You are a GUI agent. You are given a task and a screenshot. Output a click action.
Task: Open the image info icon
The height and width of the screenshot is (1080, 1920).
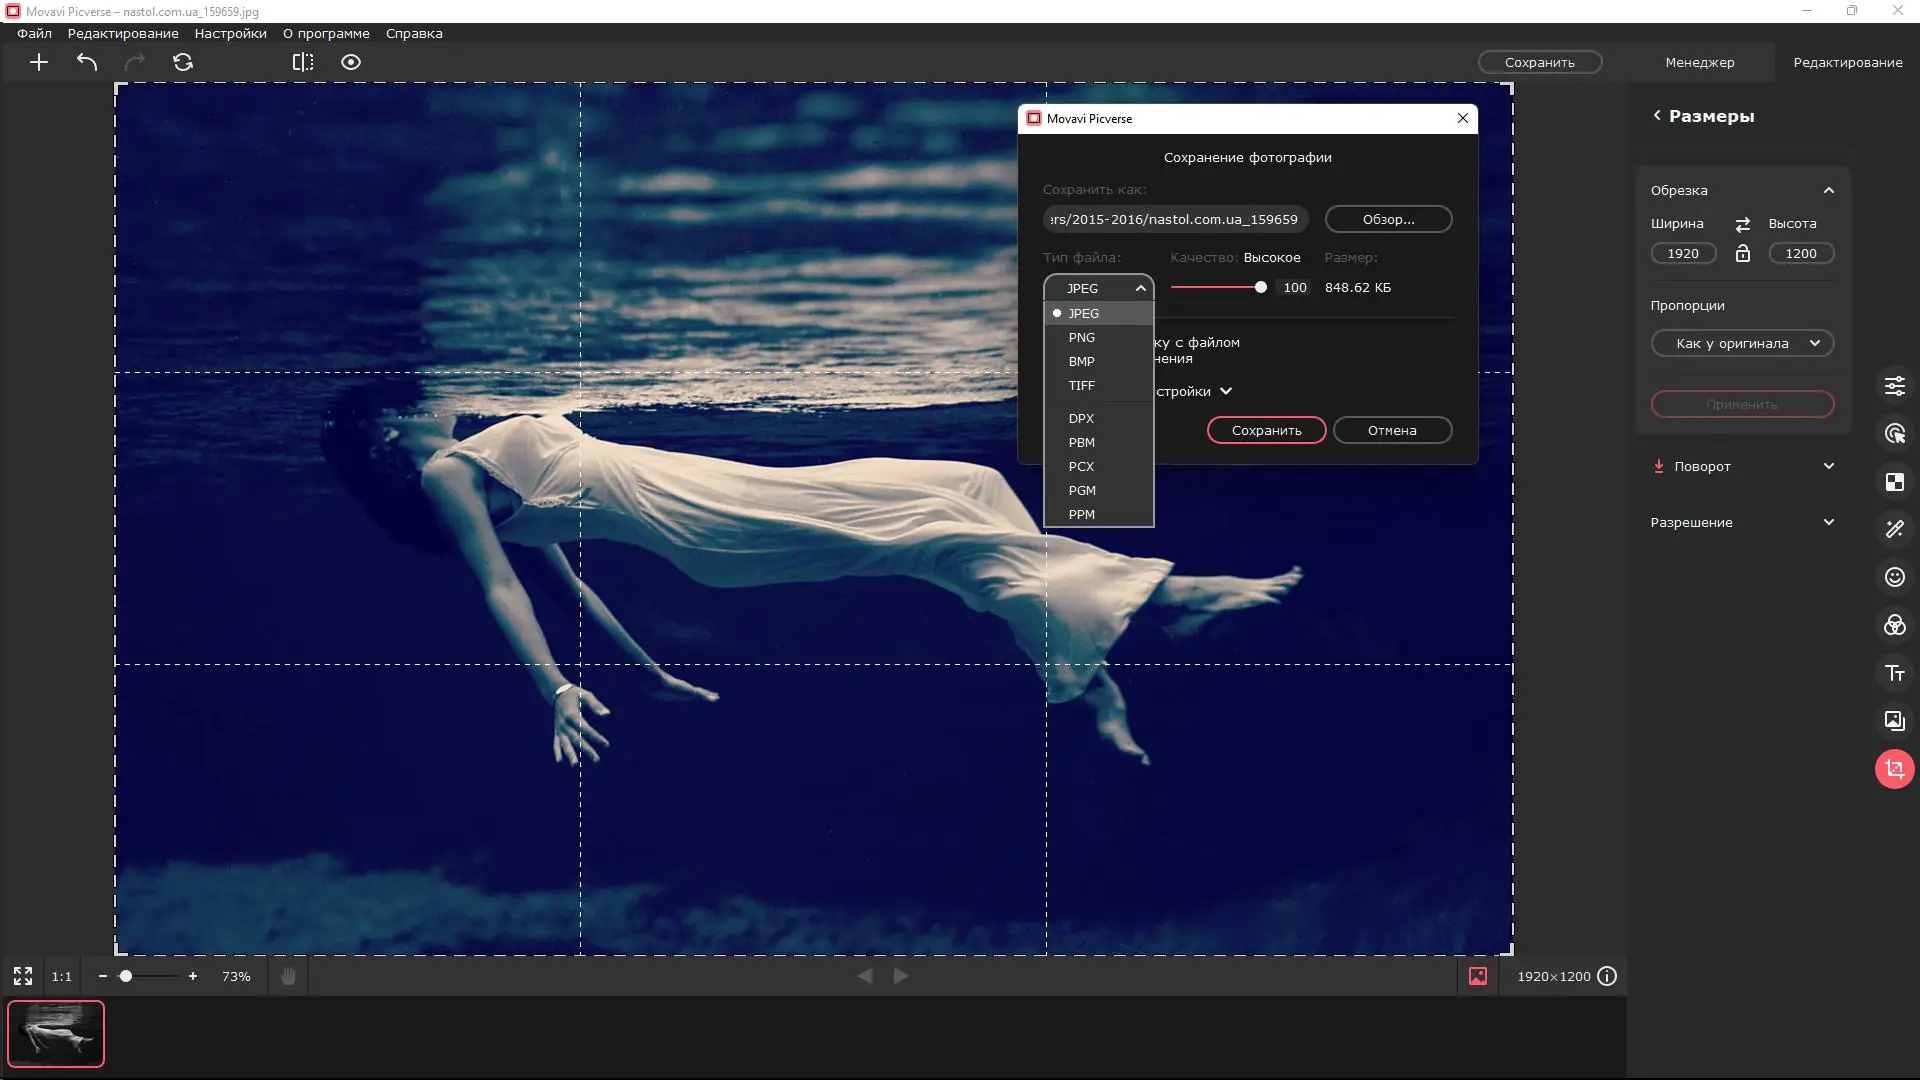[x=1607, y=976]
